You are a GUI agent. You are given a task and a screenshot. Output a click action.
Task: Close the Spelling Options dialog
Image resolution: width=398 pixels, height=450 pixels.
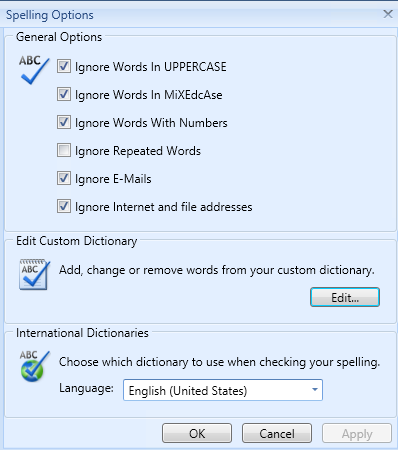click(x=388, y=14)
